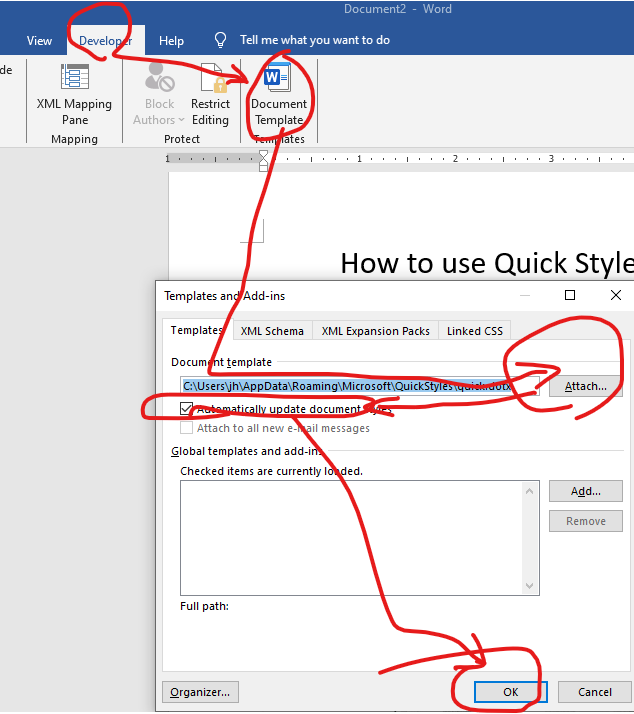Open the XML Mapping Pane
This screenshot has height=714, width=634.
(x=74, y=95)
